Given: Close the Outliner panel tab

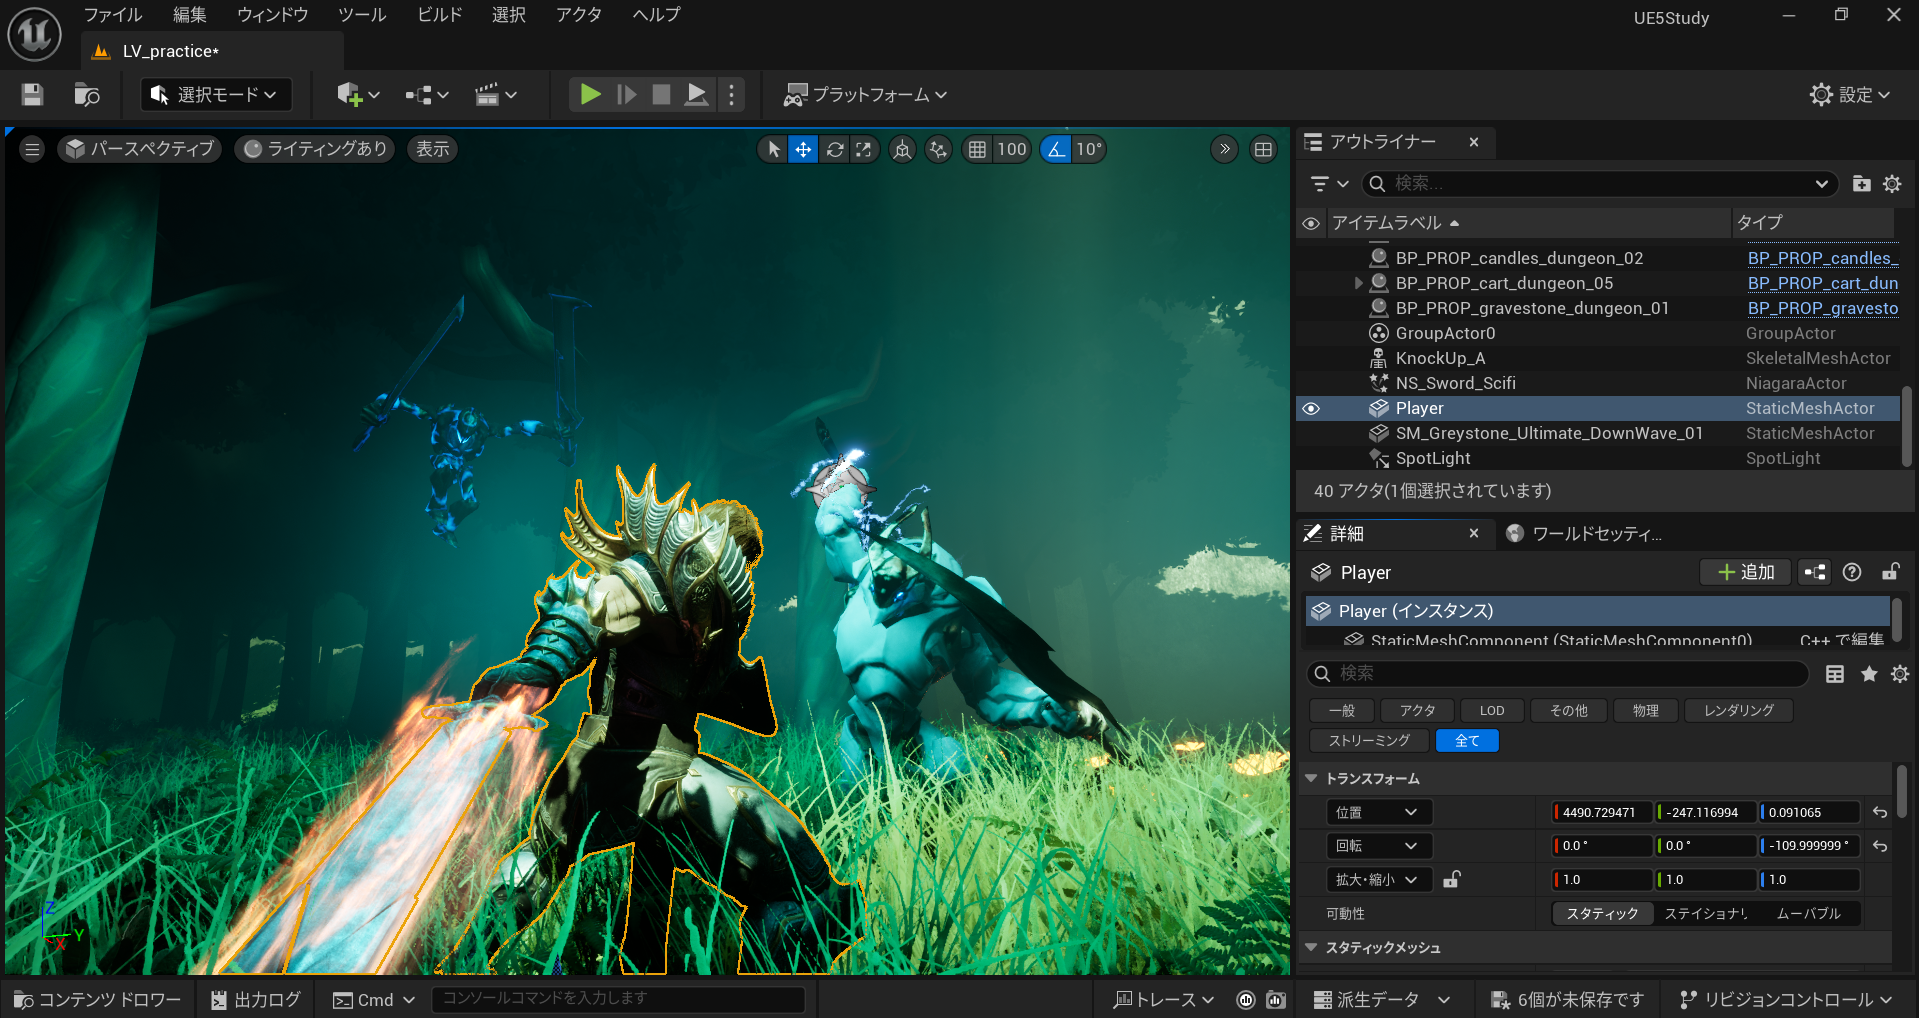Looking at the screenshot, I should point(1474,142).
